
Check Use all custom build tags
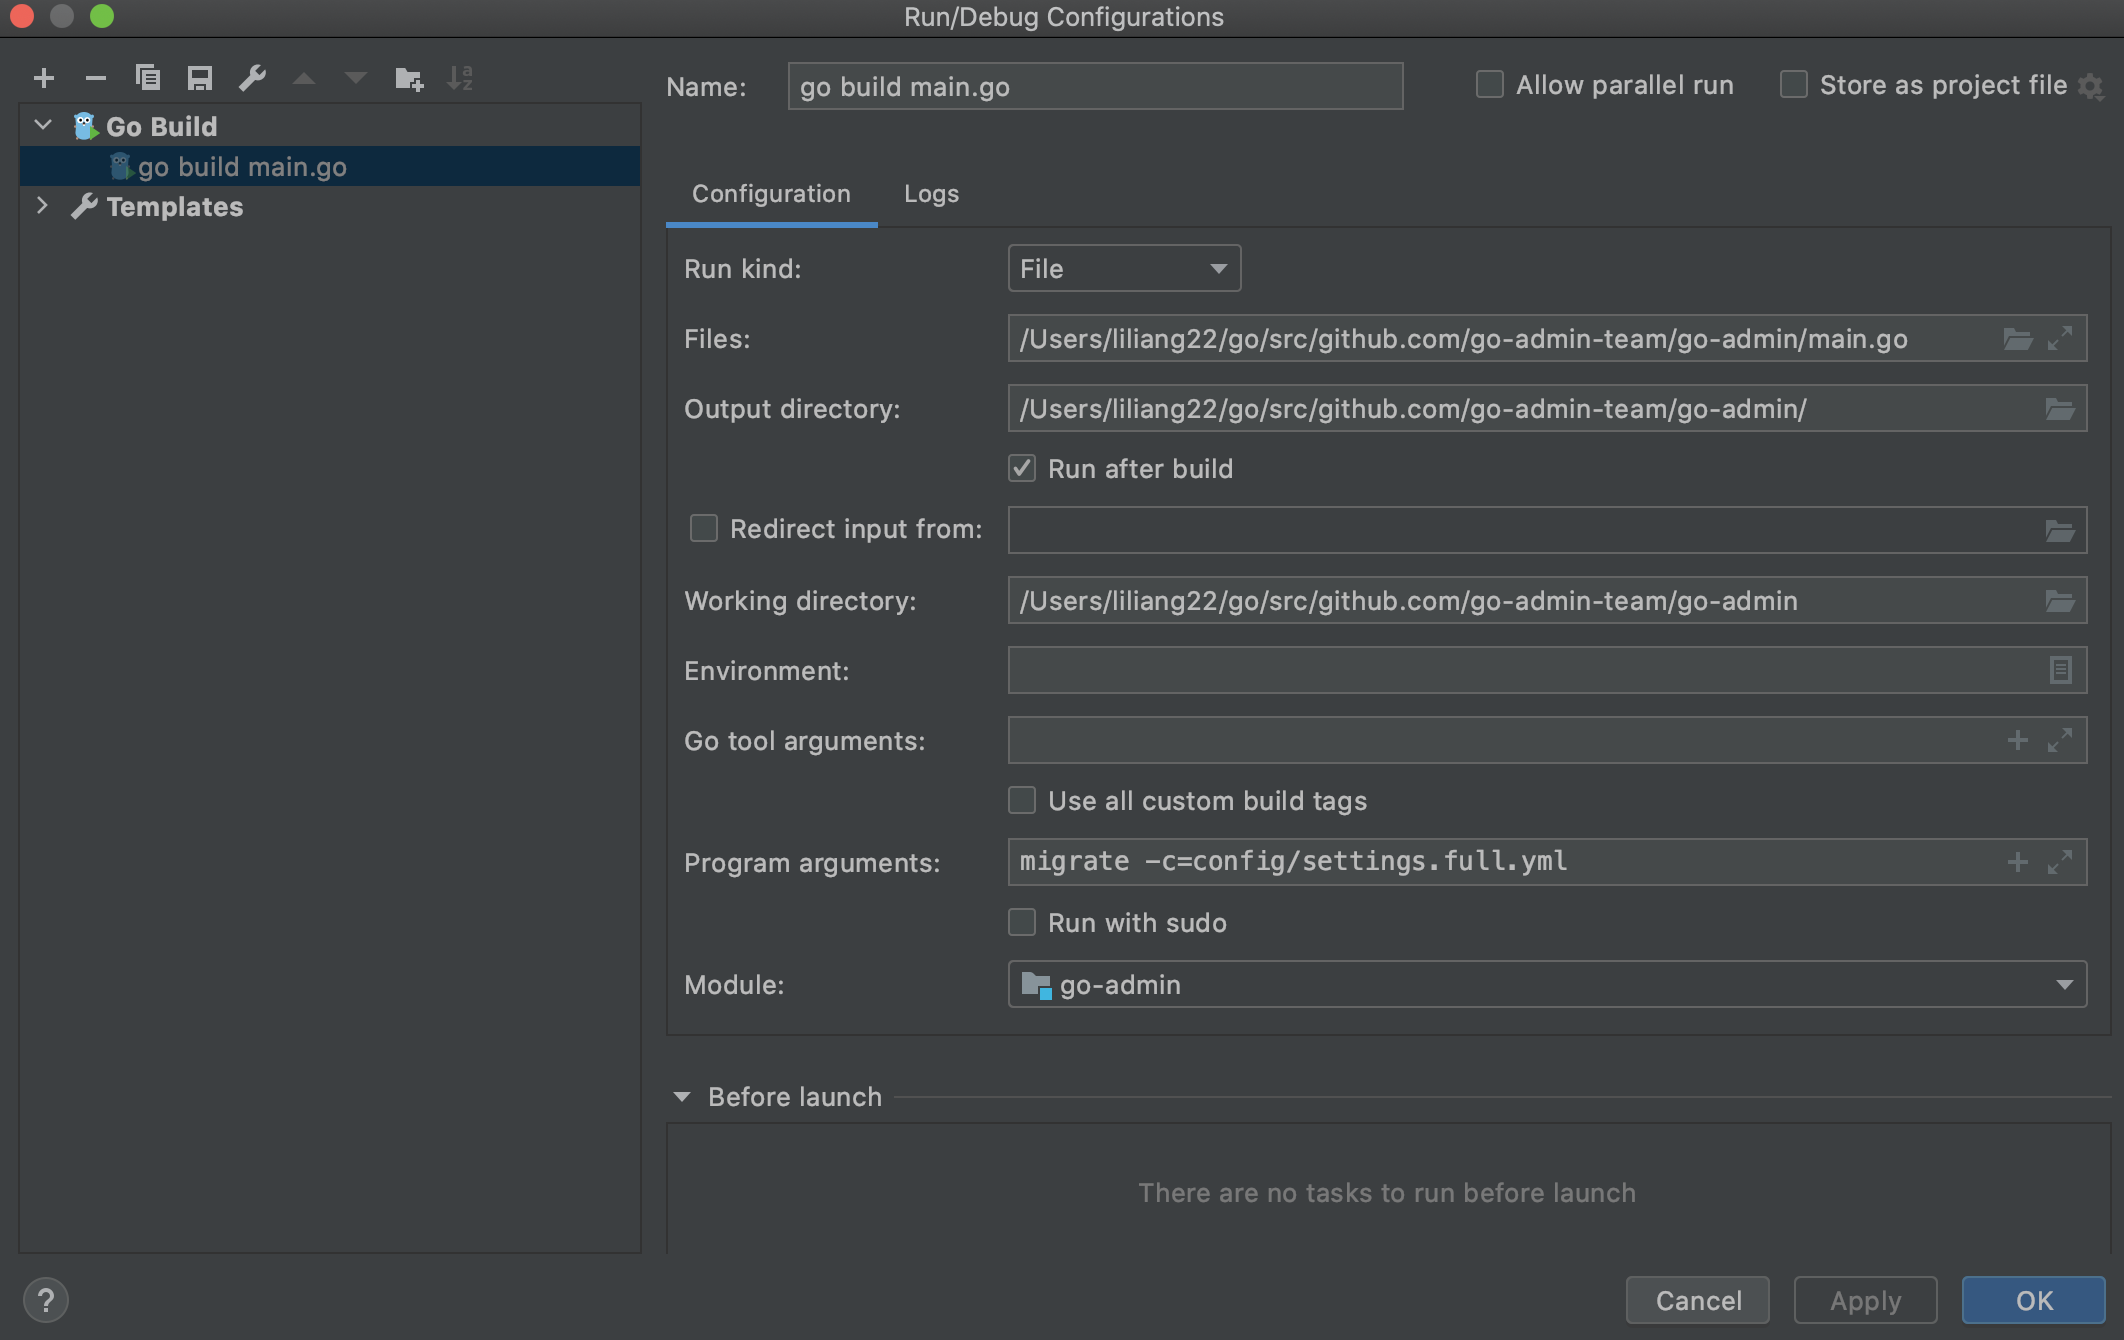(x=1021, y=800)
